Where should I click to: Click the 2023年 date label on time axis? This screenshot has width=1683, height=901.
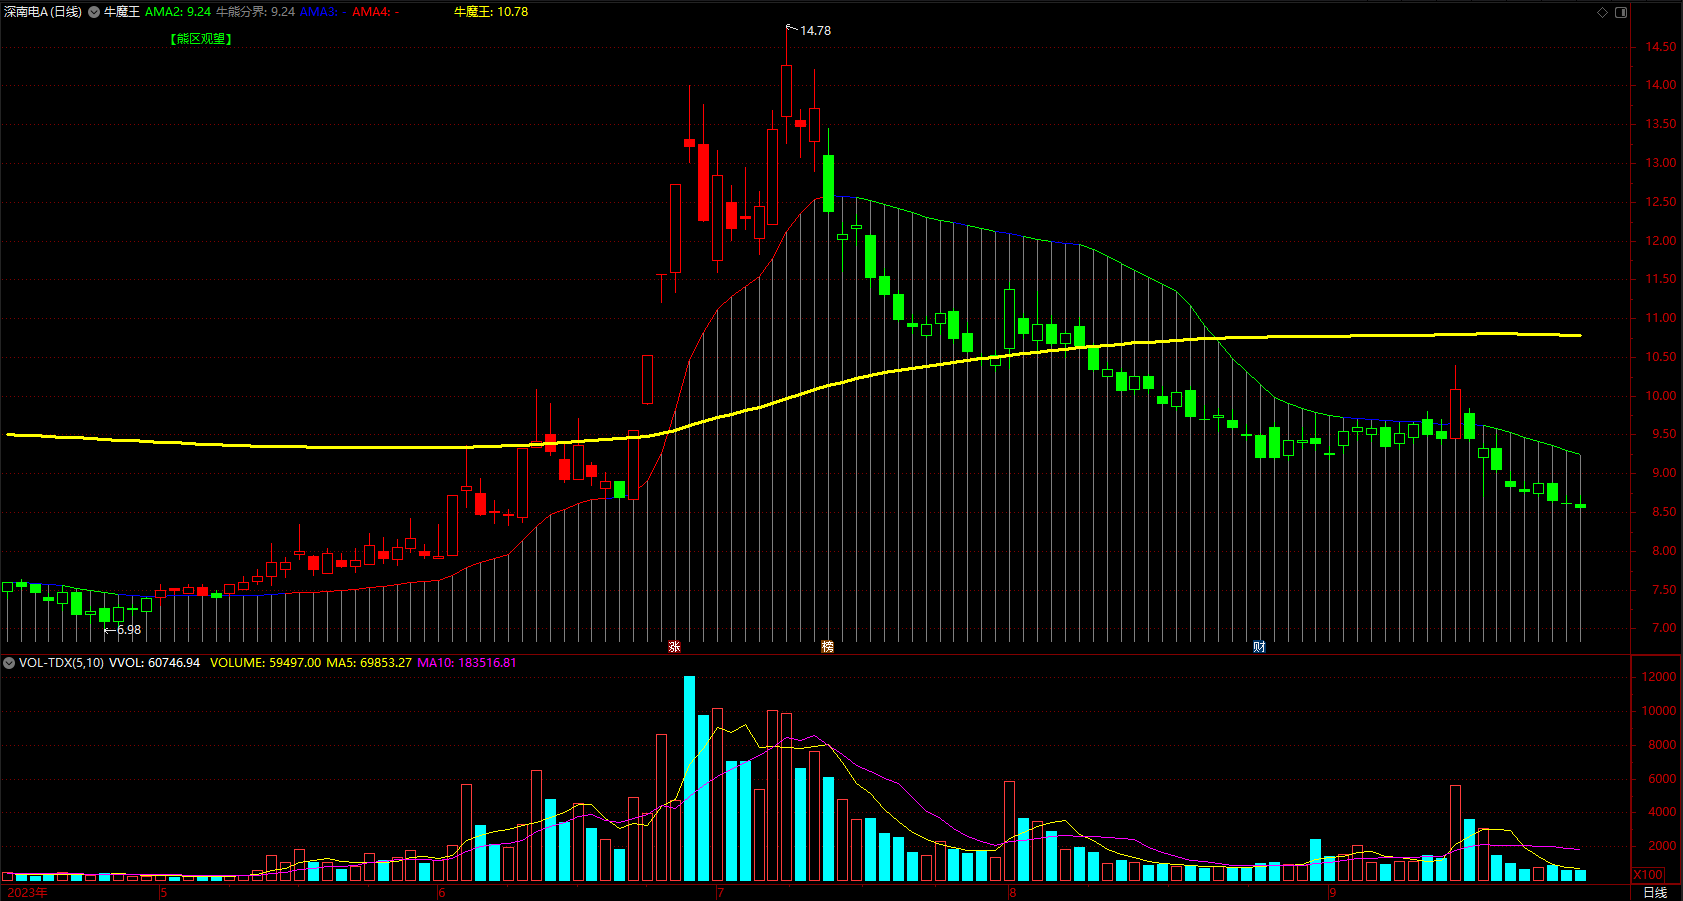27,892
